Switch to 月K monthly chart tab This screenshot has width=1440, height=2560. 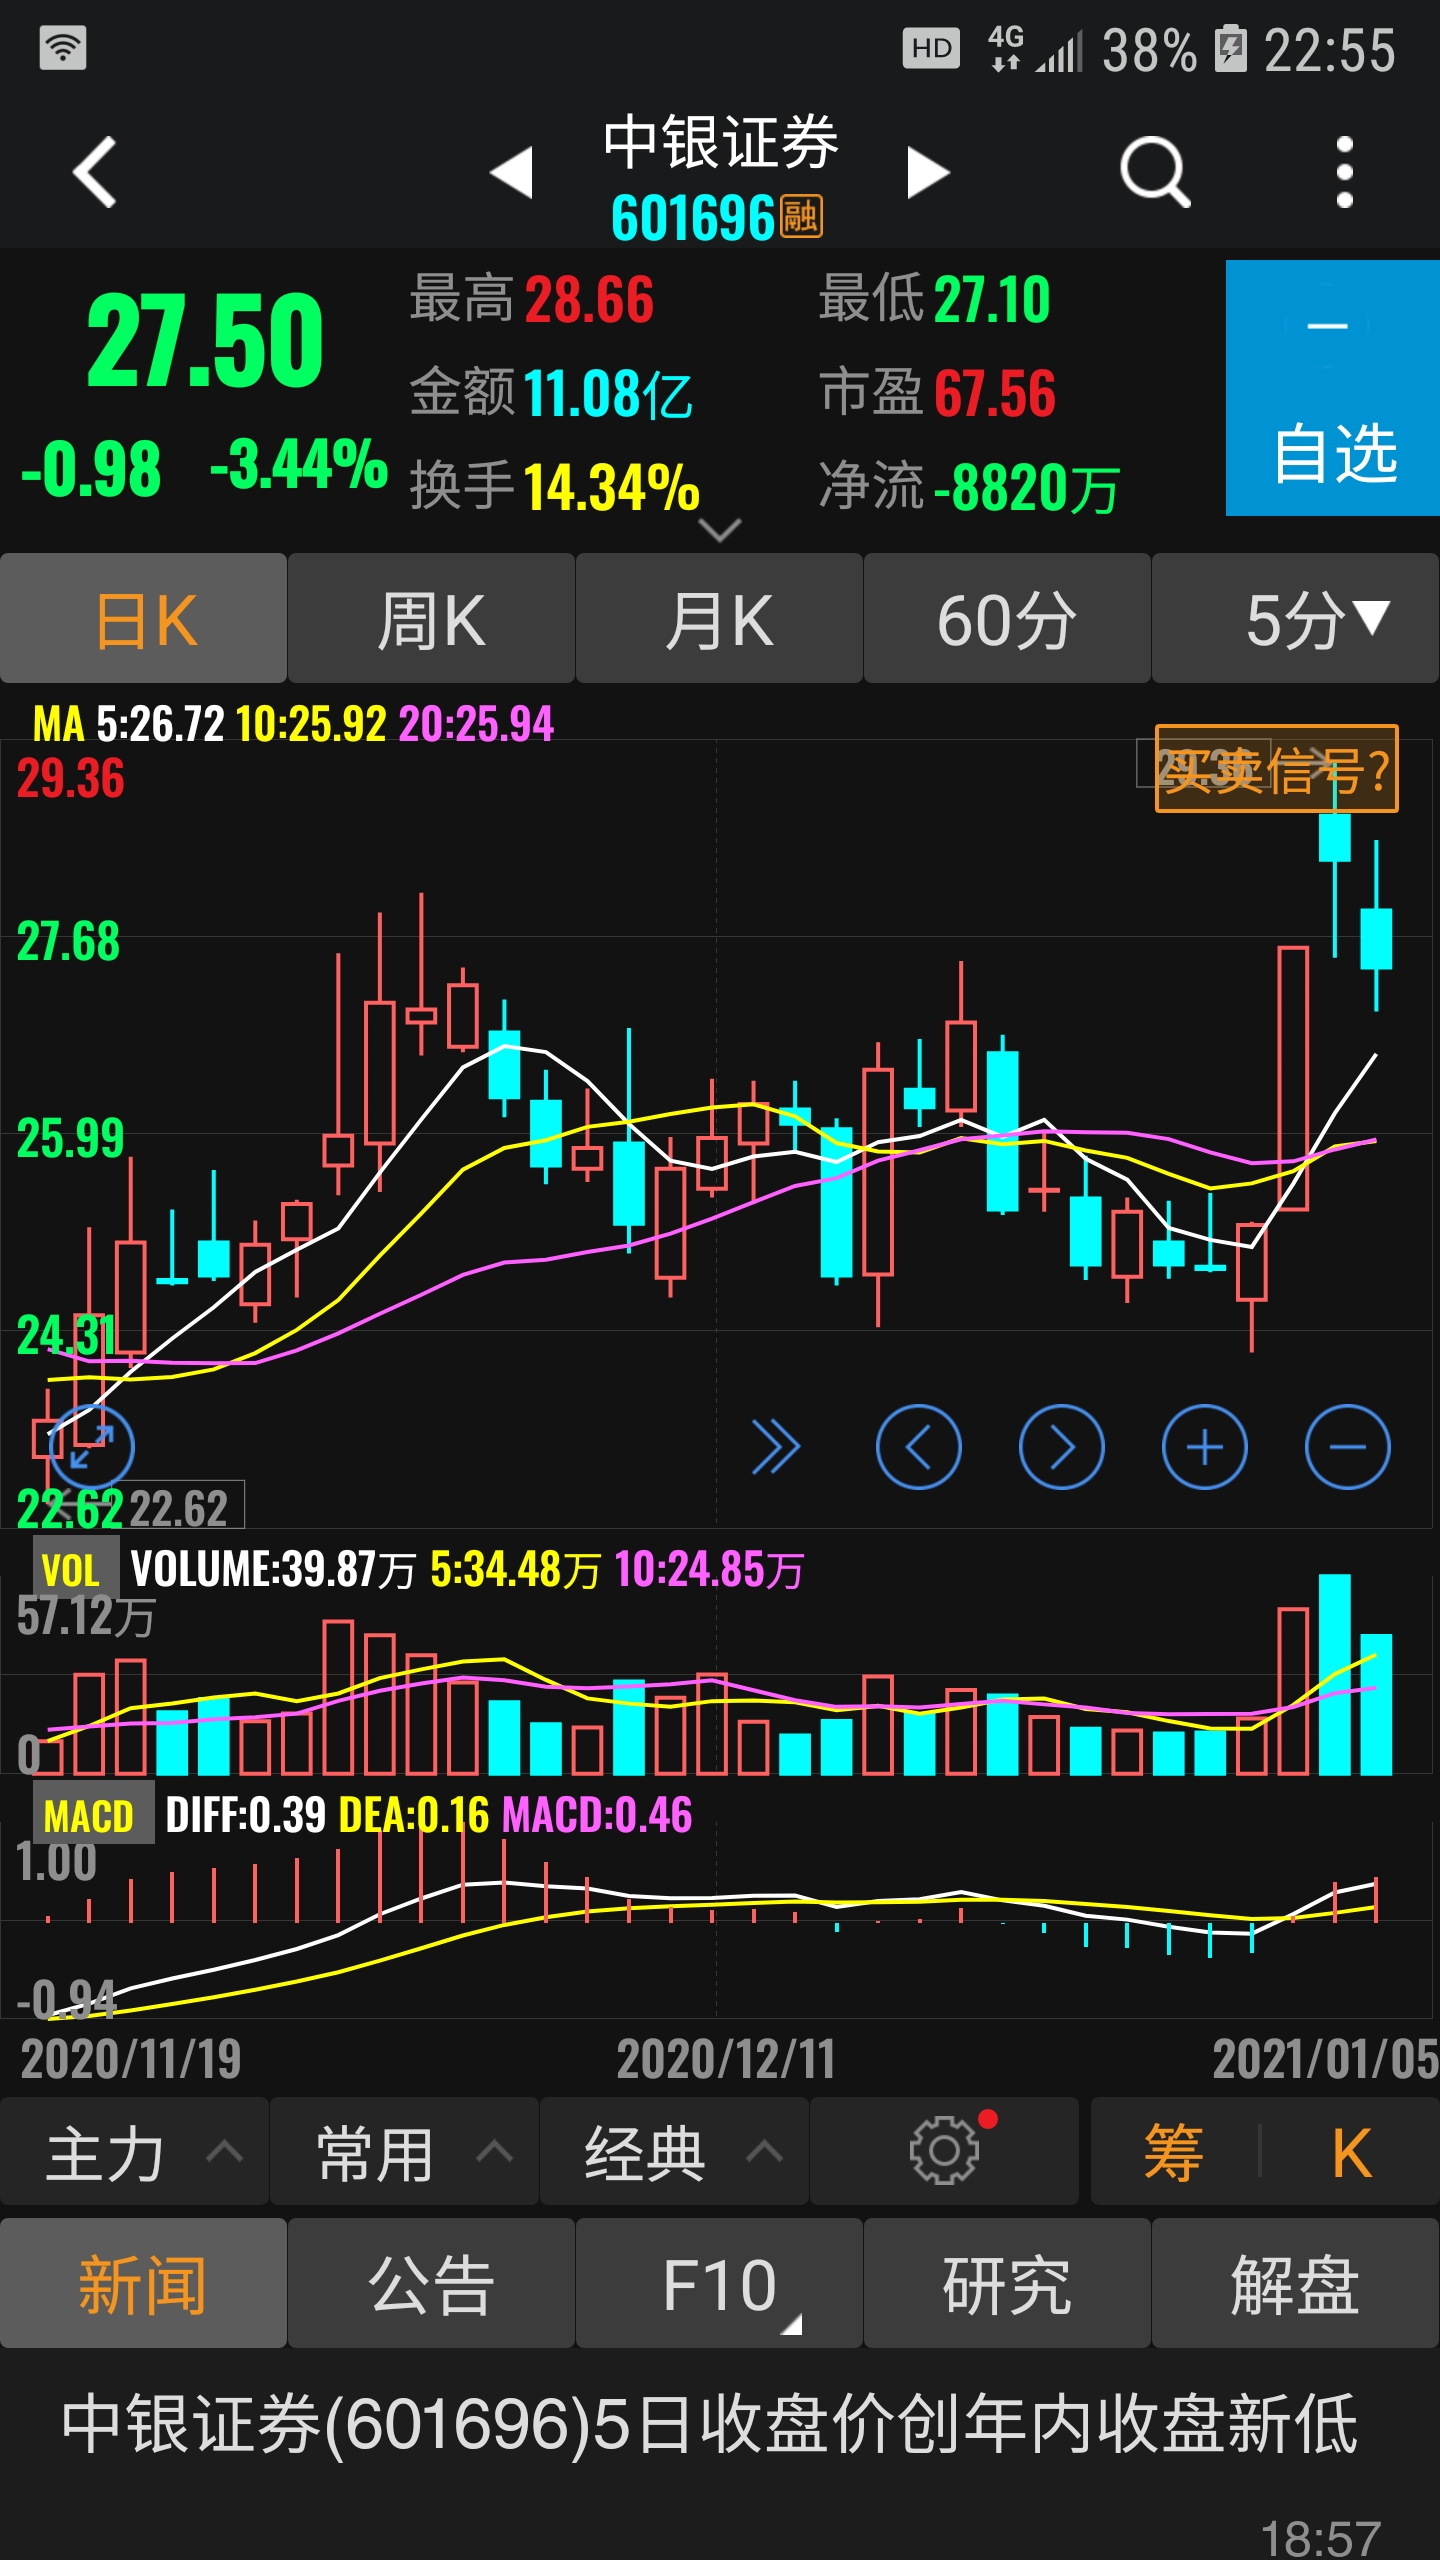point(720,618)
